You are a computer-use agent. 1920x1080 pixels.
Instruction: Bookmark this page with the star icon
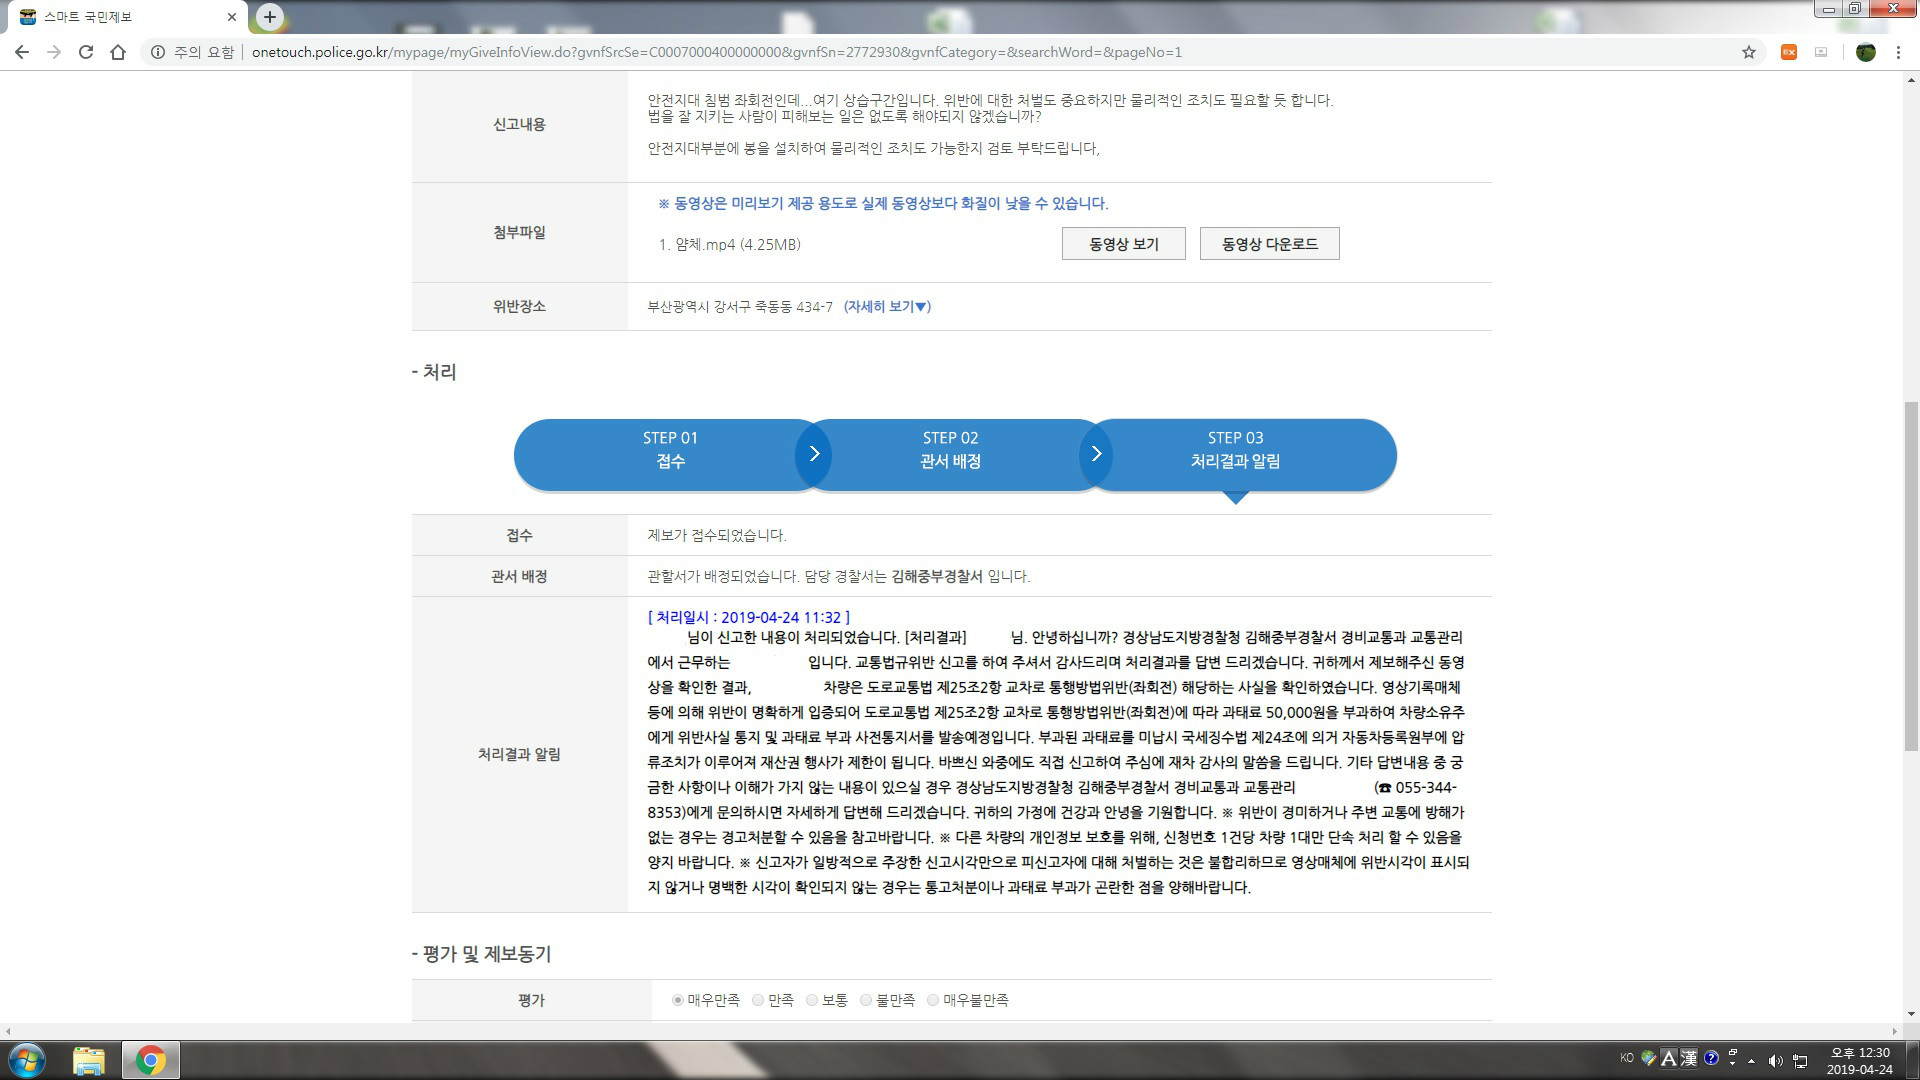click(1749, 52)
